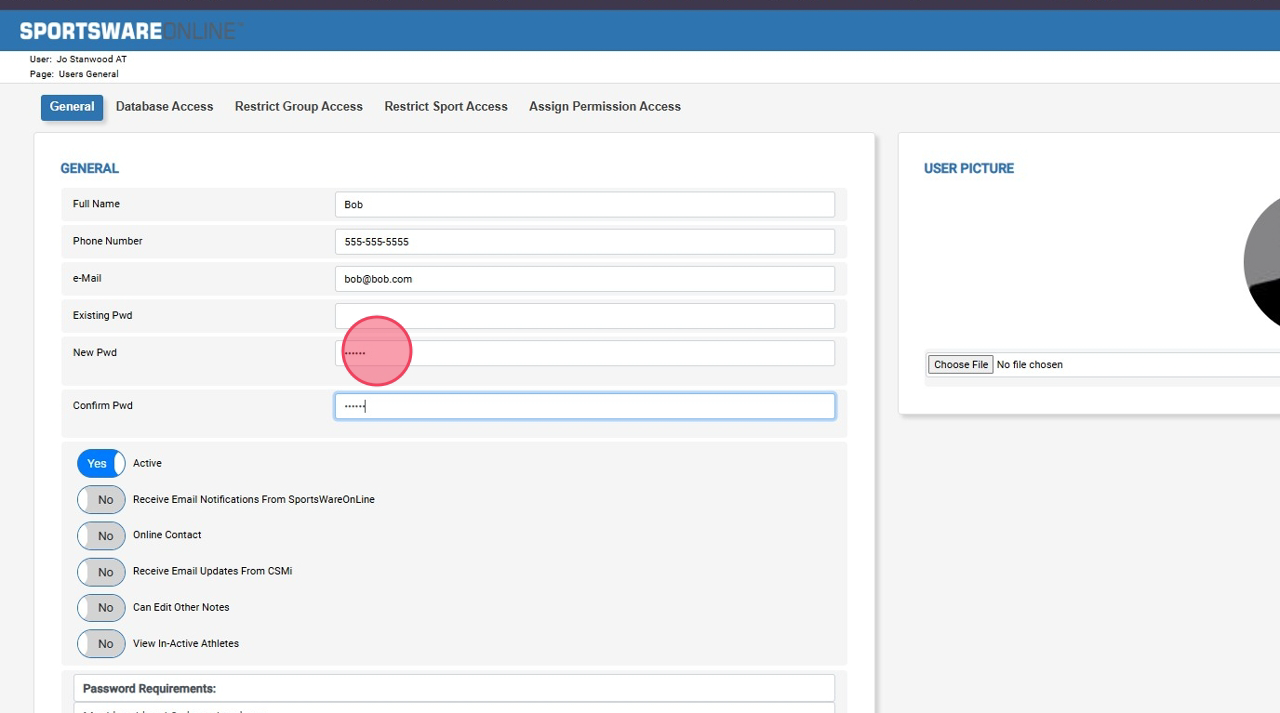Toggle the Active switch off
Viewport: 1280px width, 713px height.
coord(101,464)
